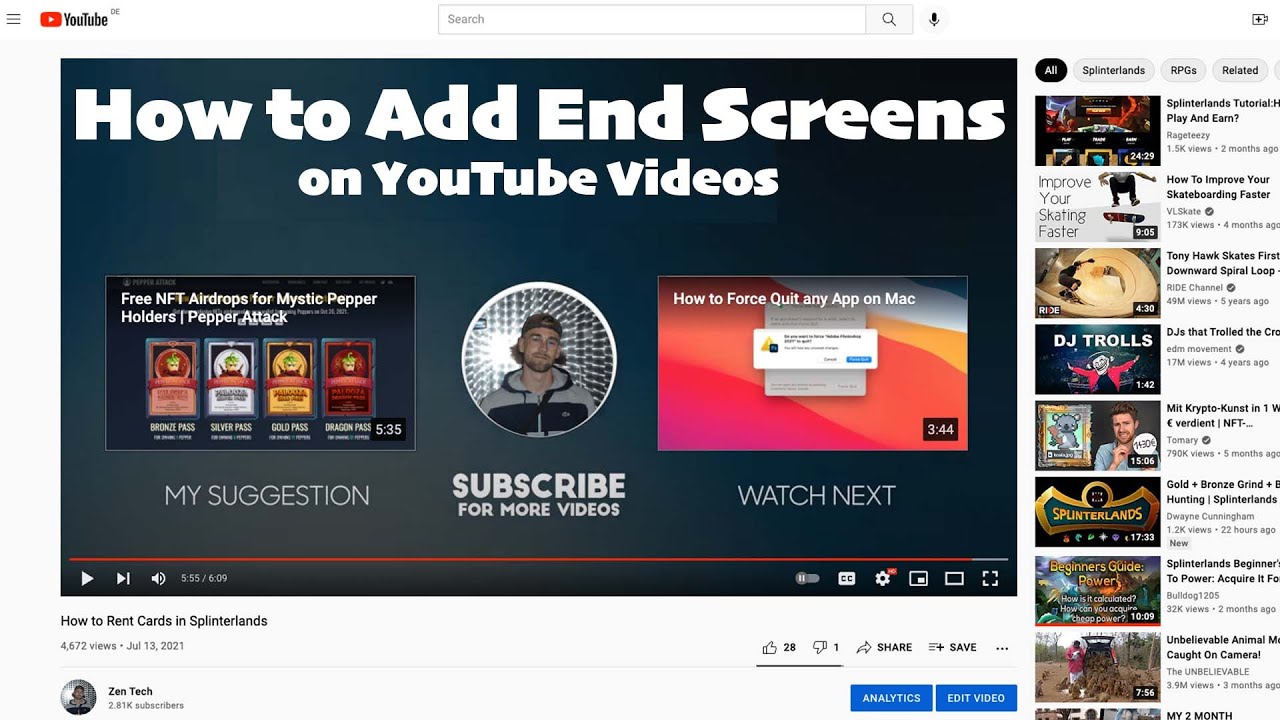Click the EDIT VIDEO button
This screenshot has width=1280, height=720.
[976, 698]
